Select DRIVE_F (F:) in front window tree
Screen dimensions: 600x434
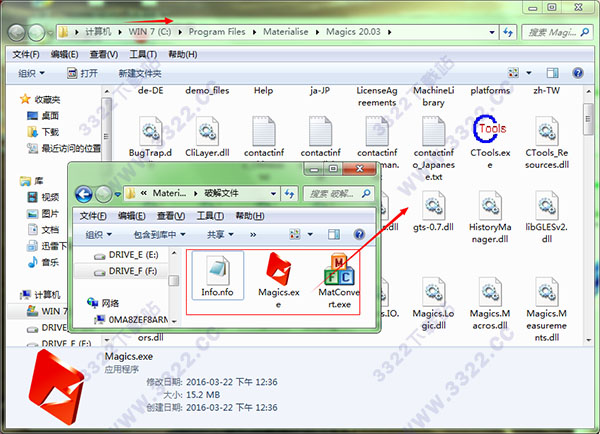click(x=125, y=271)
